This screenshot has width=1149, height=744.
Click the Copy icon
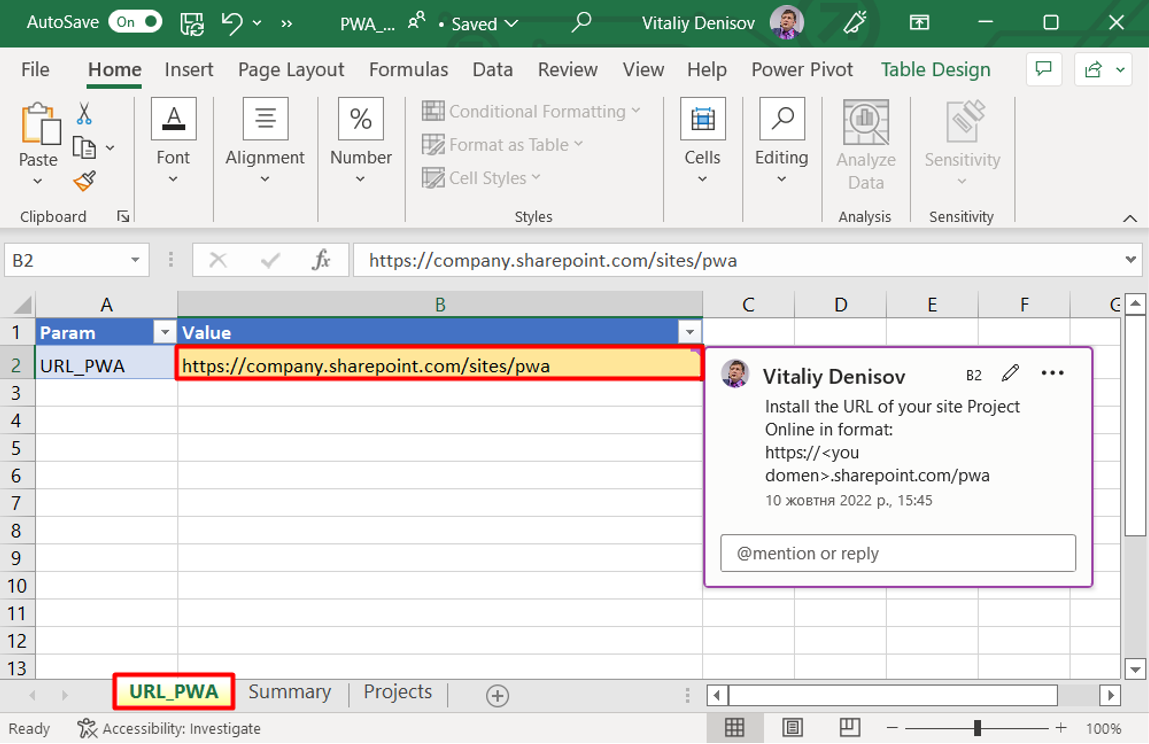pyautogui.click(x=84, y=147)
